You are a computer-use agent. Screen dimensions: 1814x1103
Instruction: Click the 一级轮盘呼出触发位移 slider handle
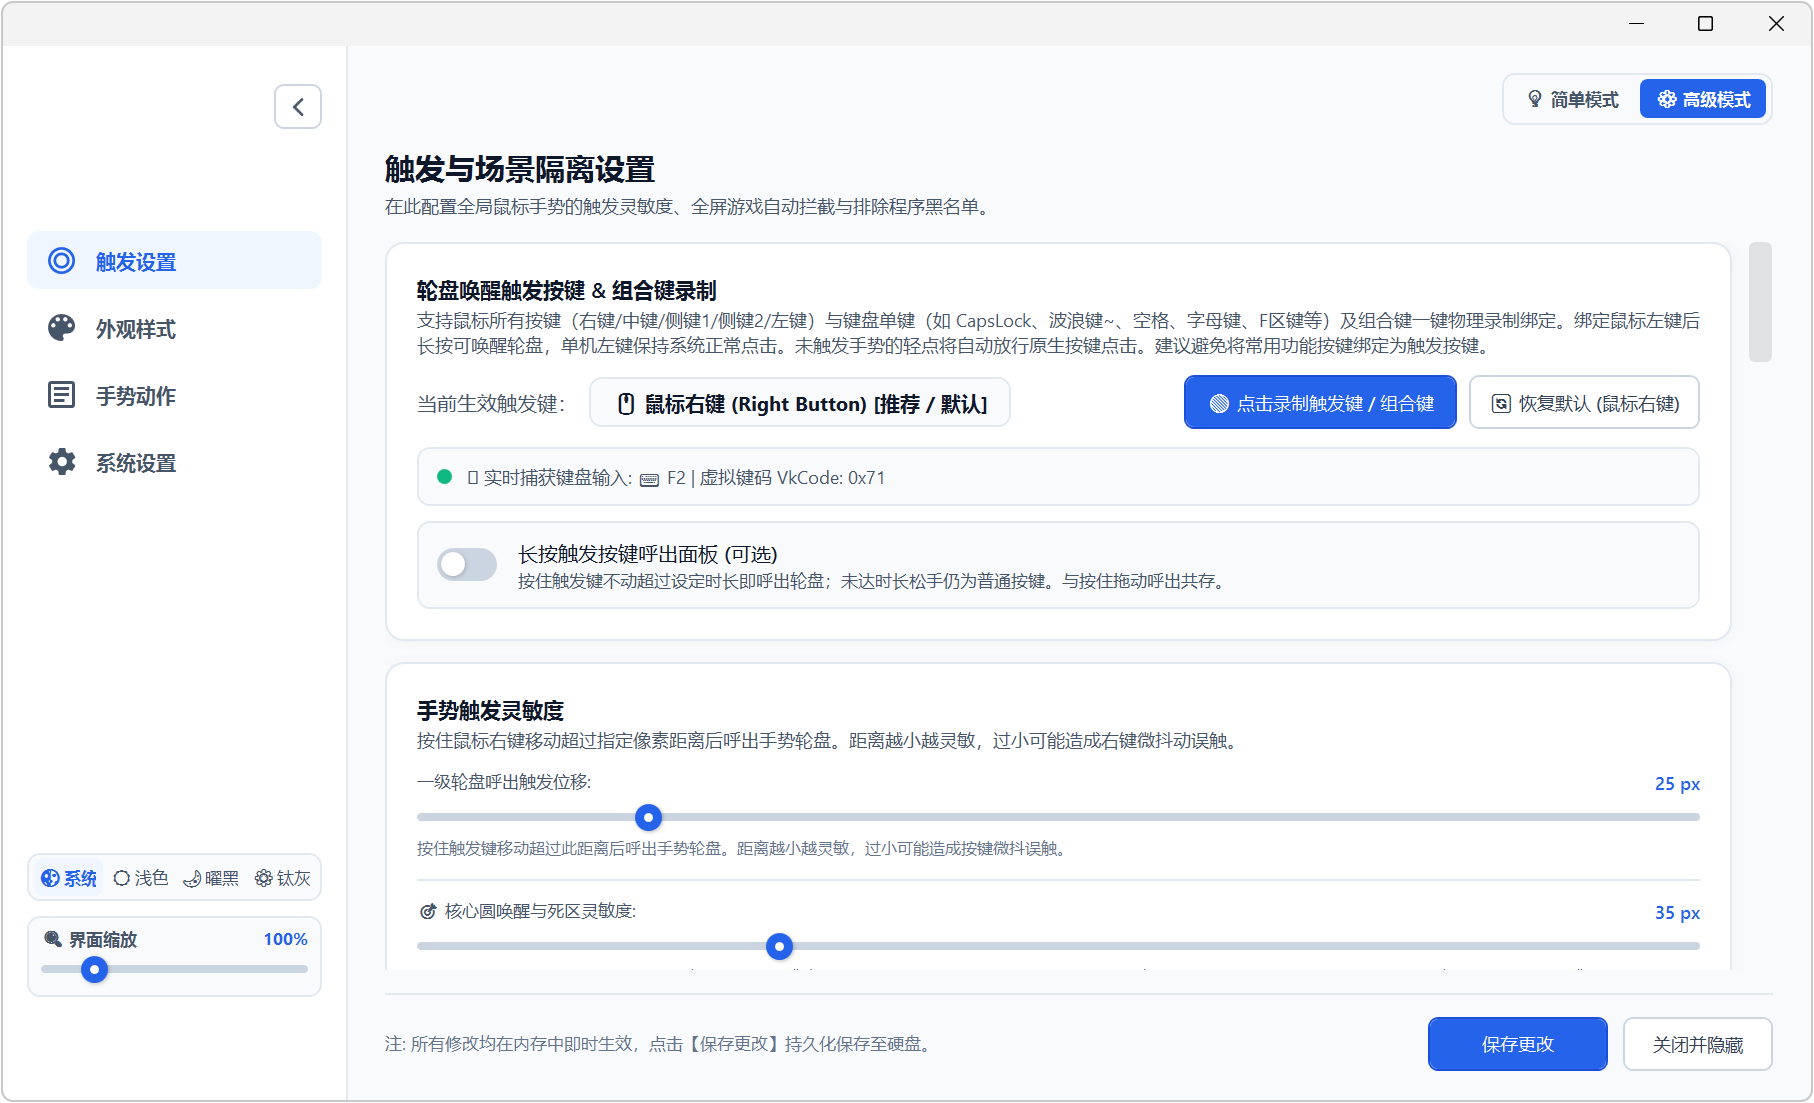[x=649, y=817]
